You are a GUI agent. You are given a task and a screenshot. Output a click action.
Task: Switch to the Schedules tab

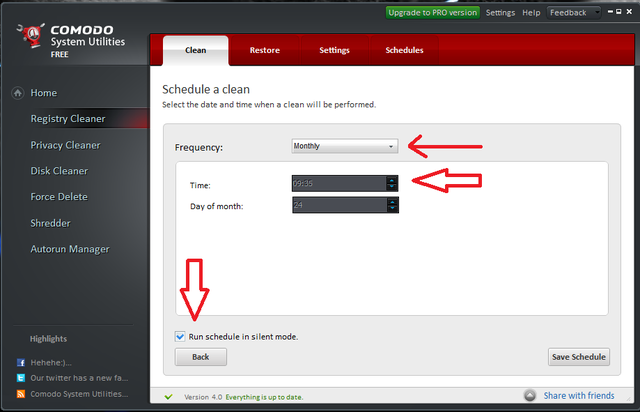404,50
